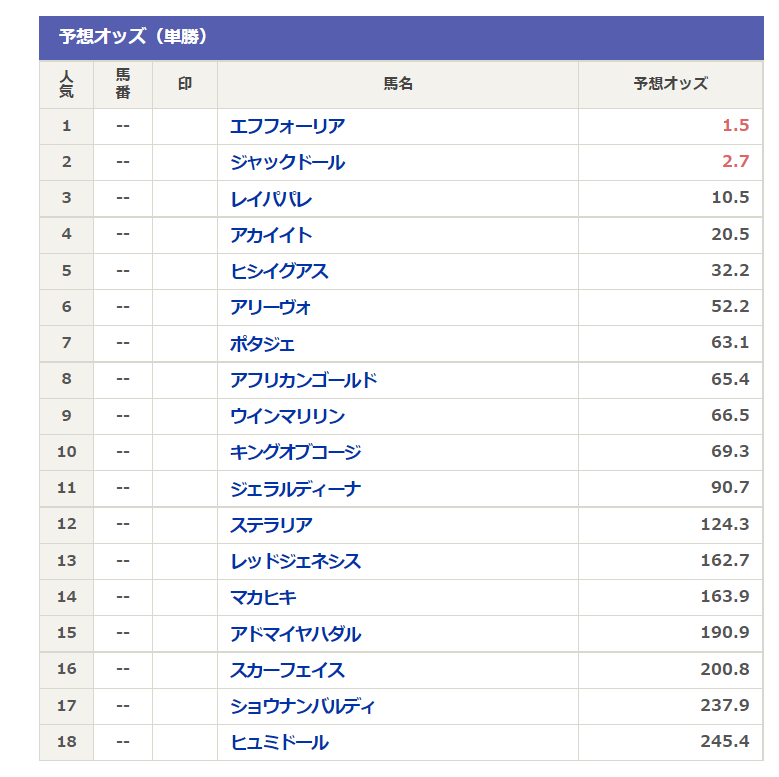Click the 馬名 column header

pyautogui.click(x=398, y=84)
